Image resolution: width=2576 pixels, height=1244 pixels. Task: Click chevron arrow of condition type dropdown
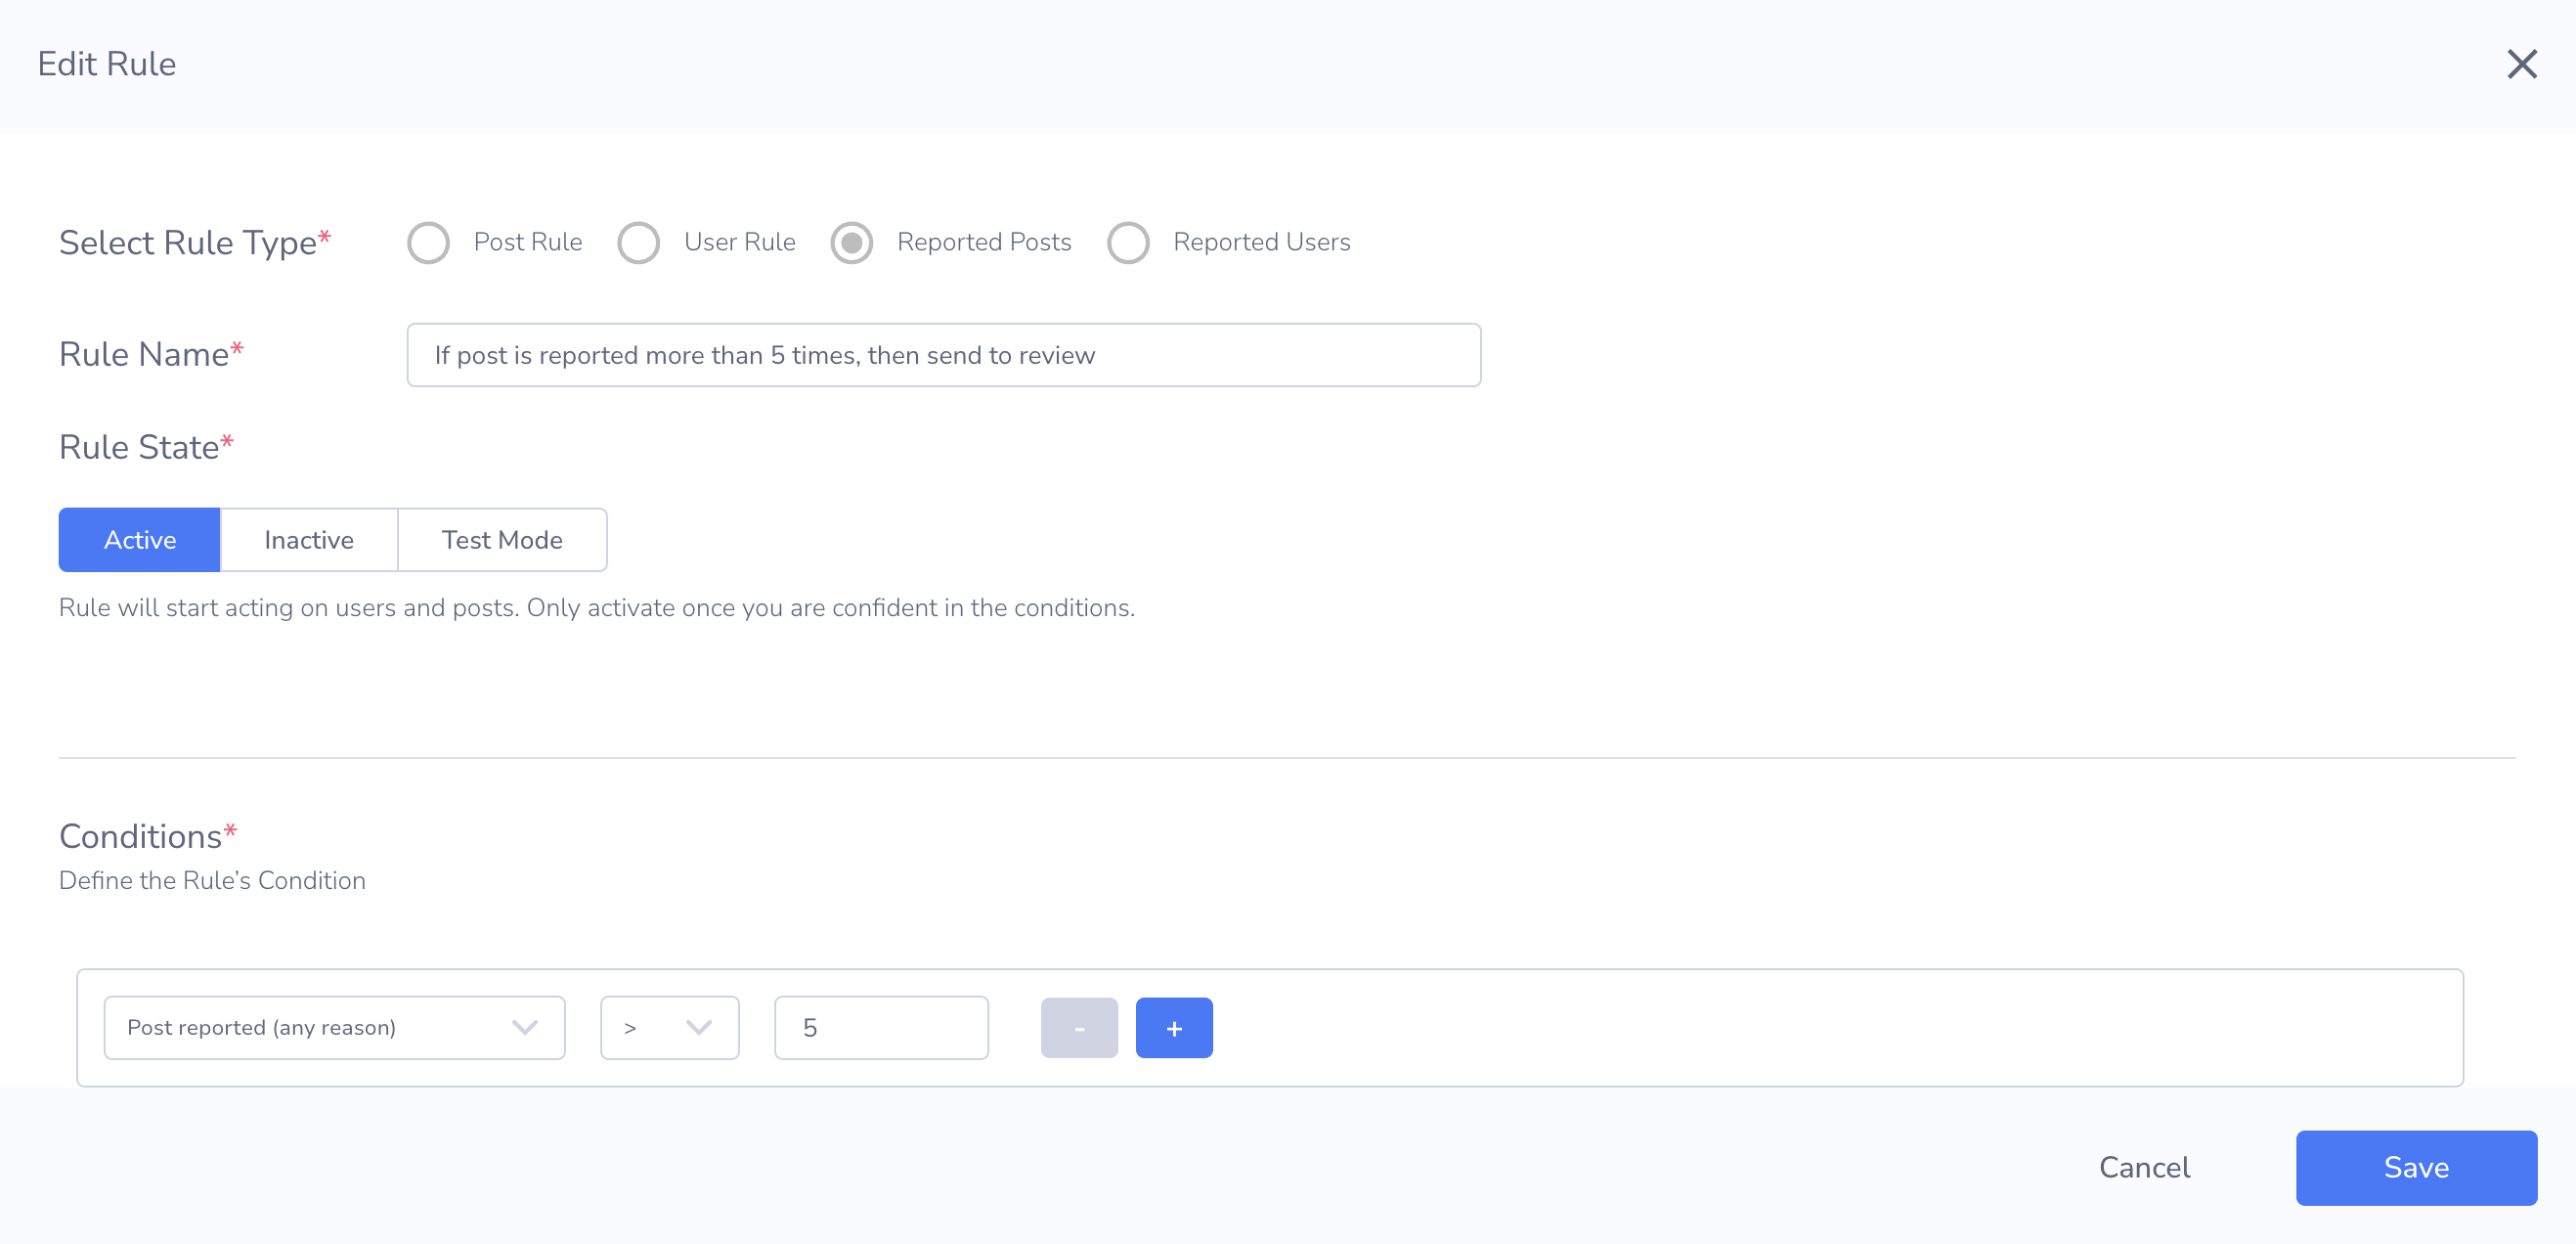pos(525,1028)
